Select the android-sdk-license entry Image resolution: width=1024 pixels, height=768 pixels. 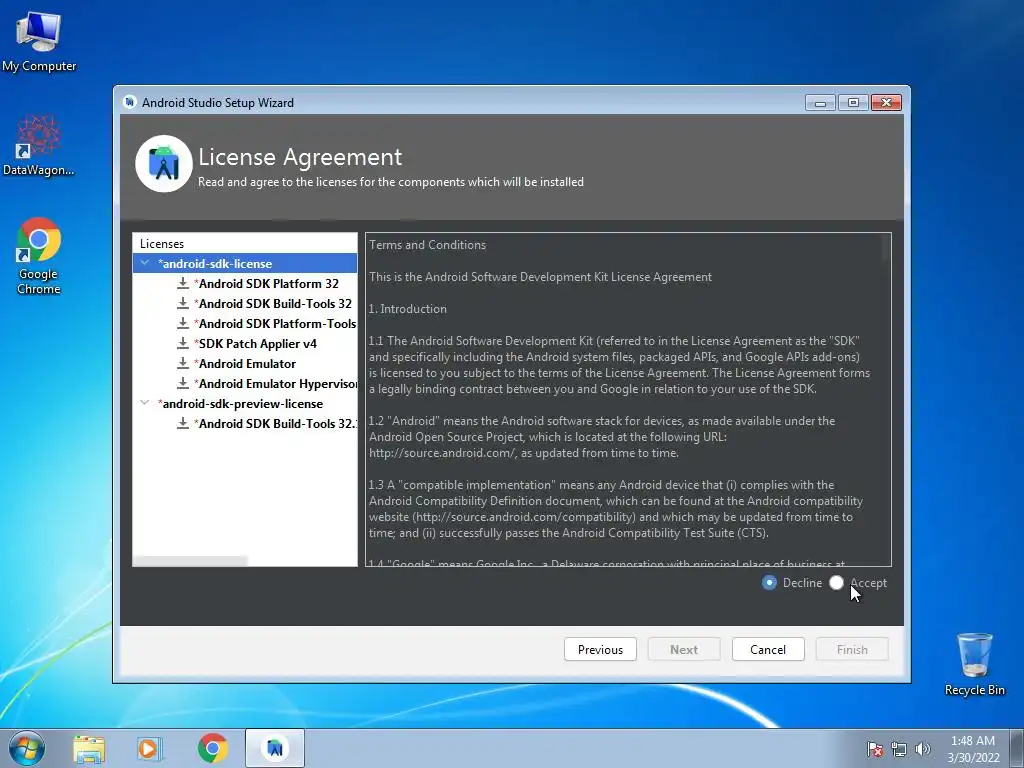click(216, 264)
